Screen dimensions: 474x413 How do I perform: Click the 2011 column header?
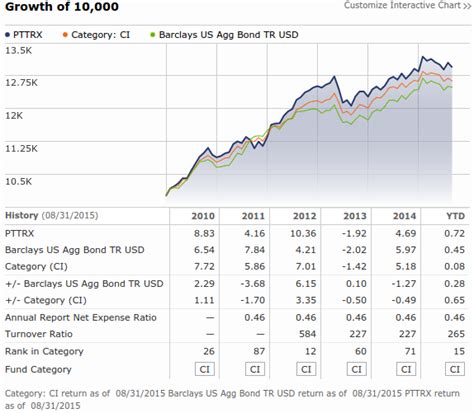click(x=253, y=216)
